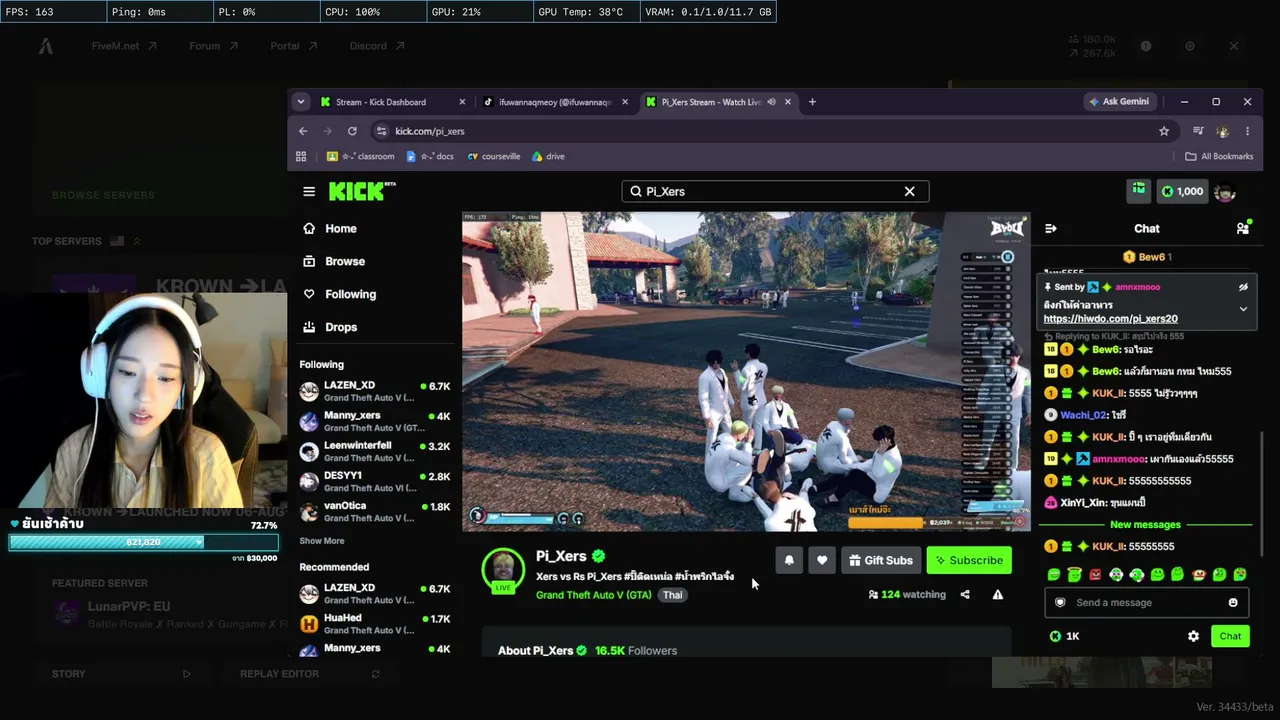Open the Kick user avatar menu
1280x720 pixels.
coord(1225,191)
